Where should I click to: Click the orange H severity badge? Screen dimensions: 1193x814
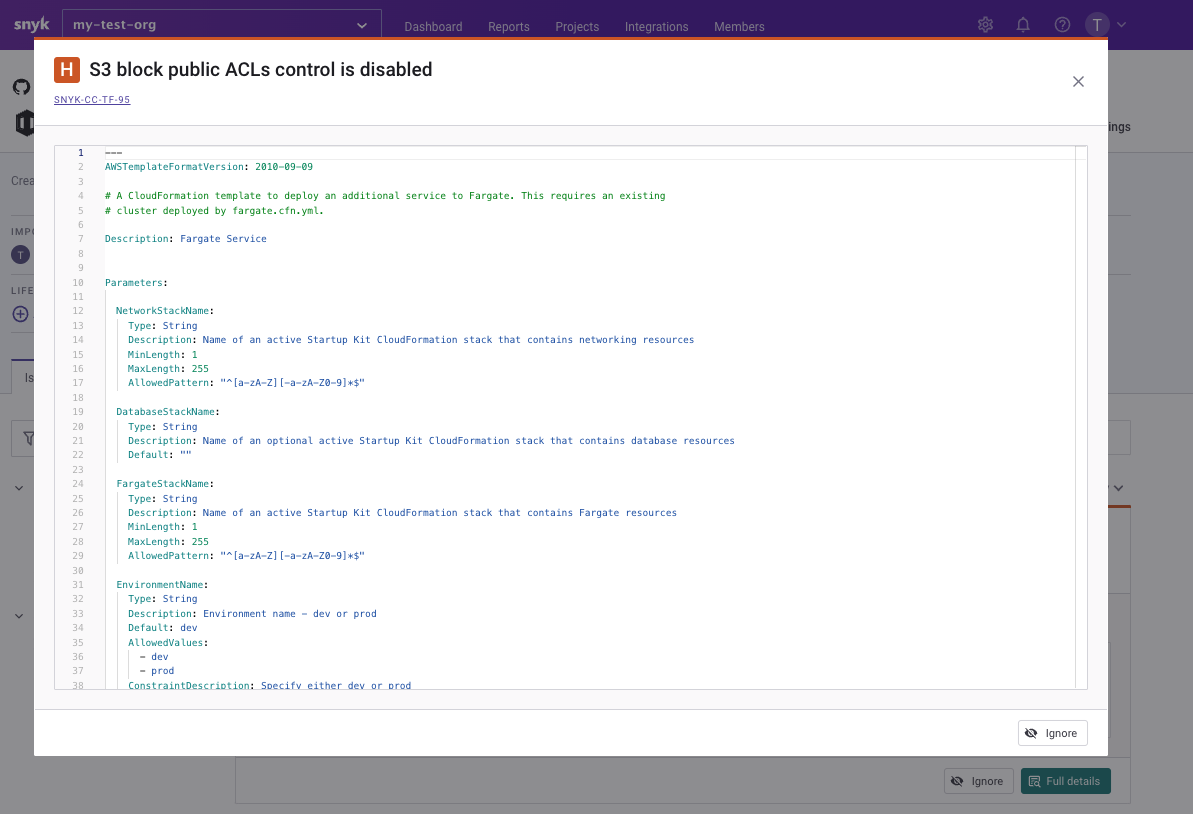66,70
